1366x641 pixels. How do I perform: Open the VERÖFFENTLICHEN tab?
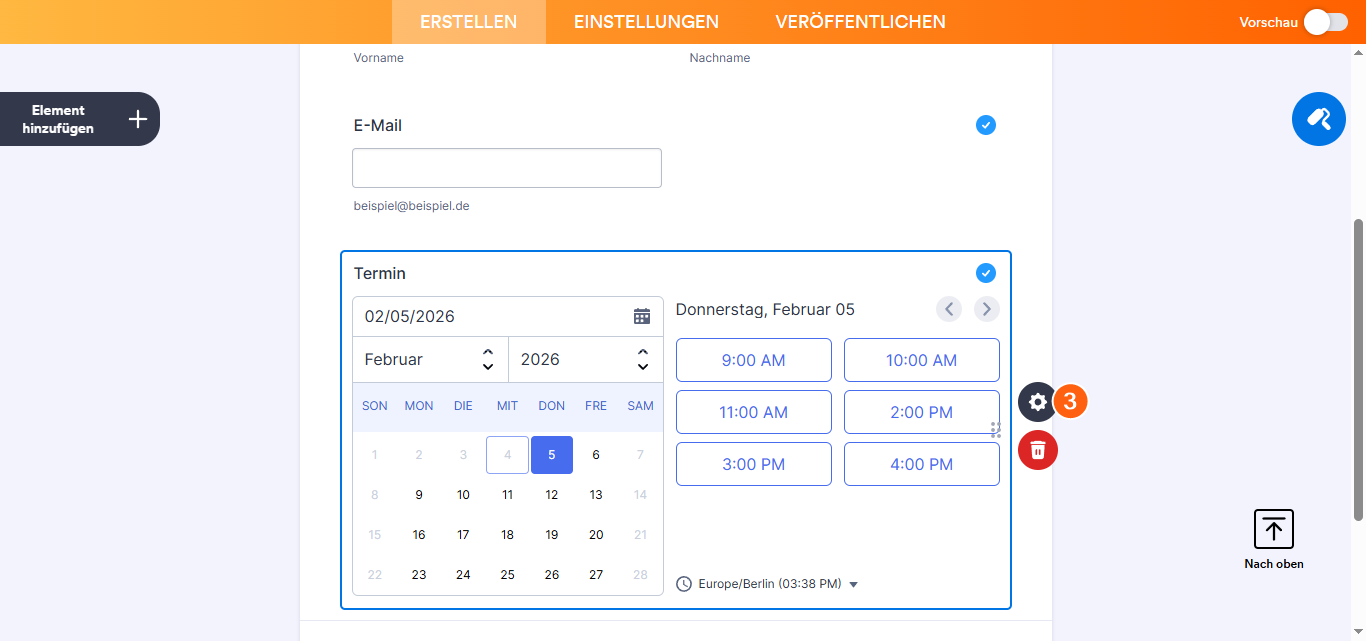tap(860, 21)
